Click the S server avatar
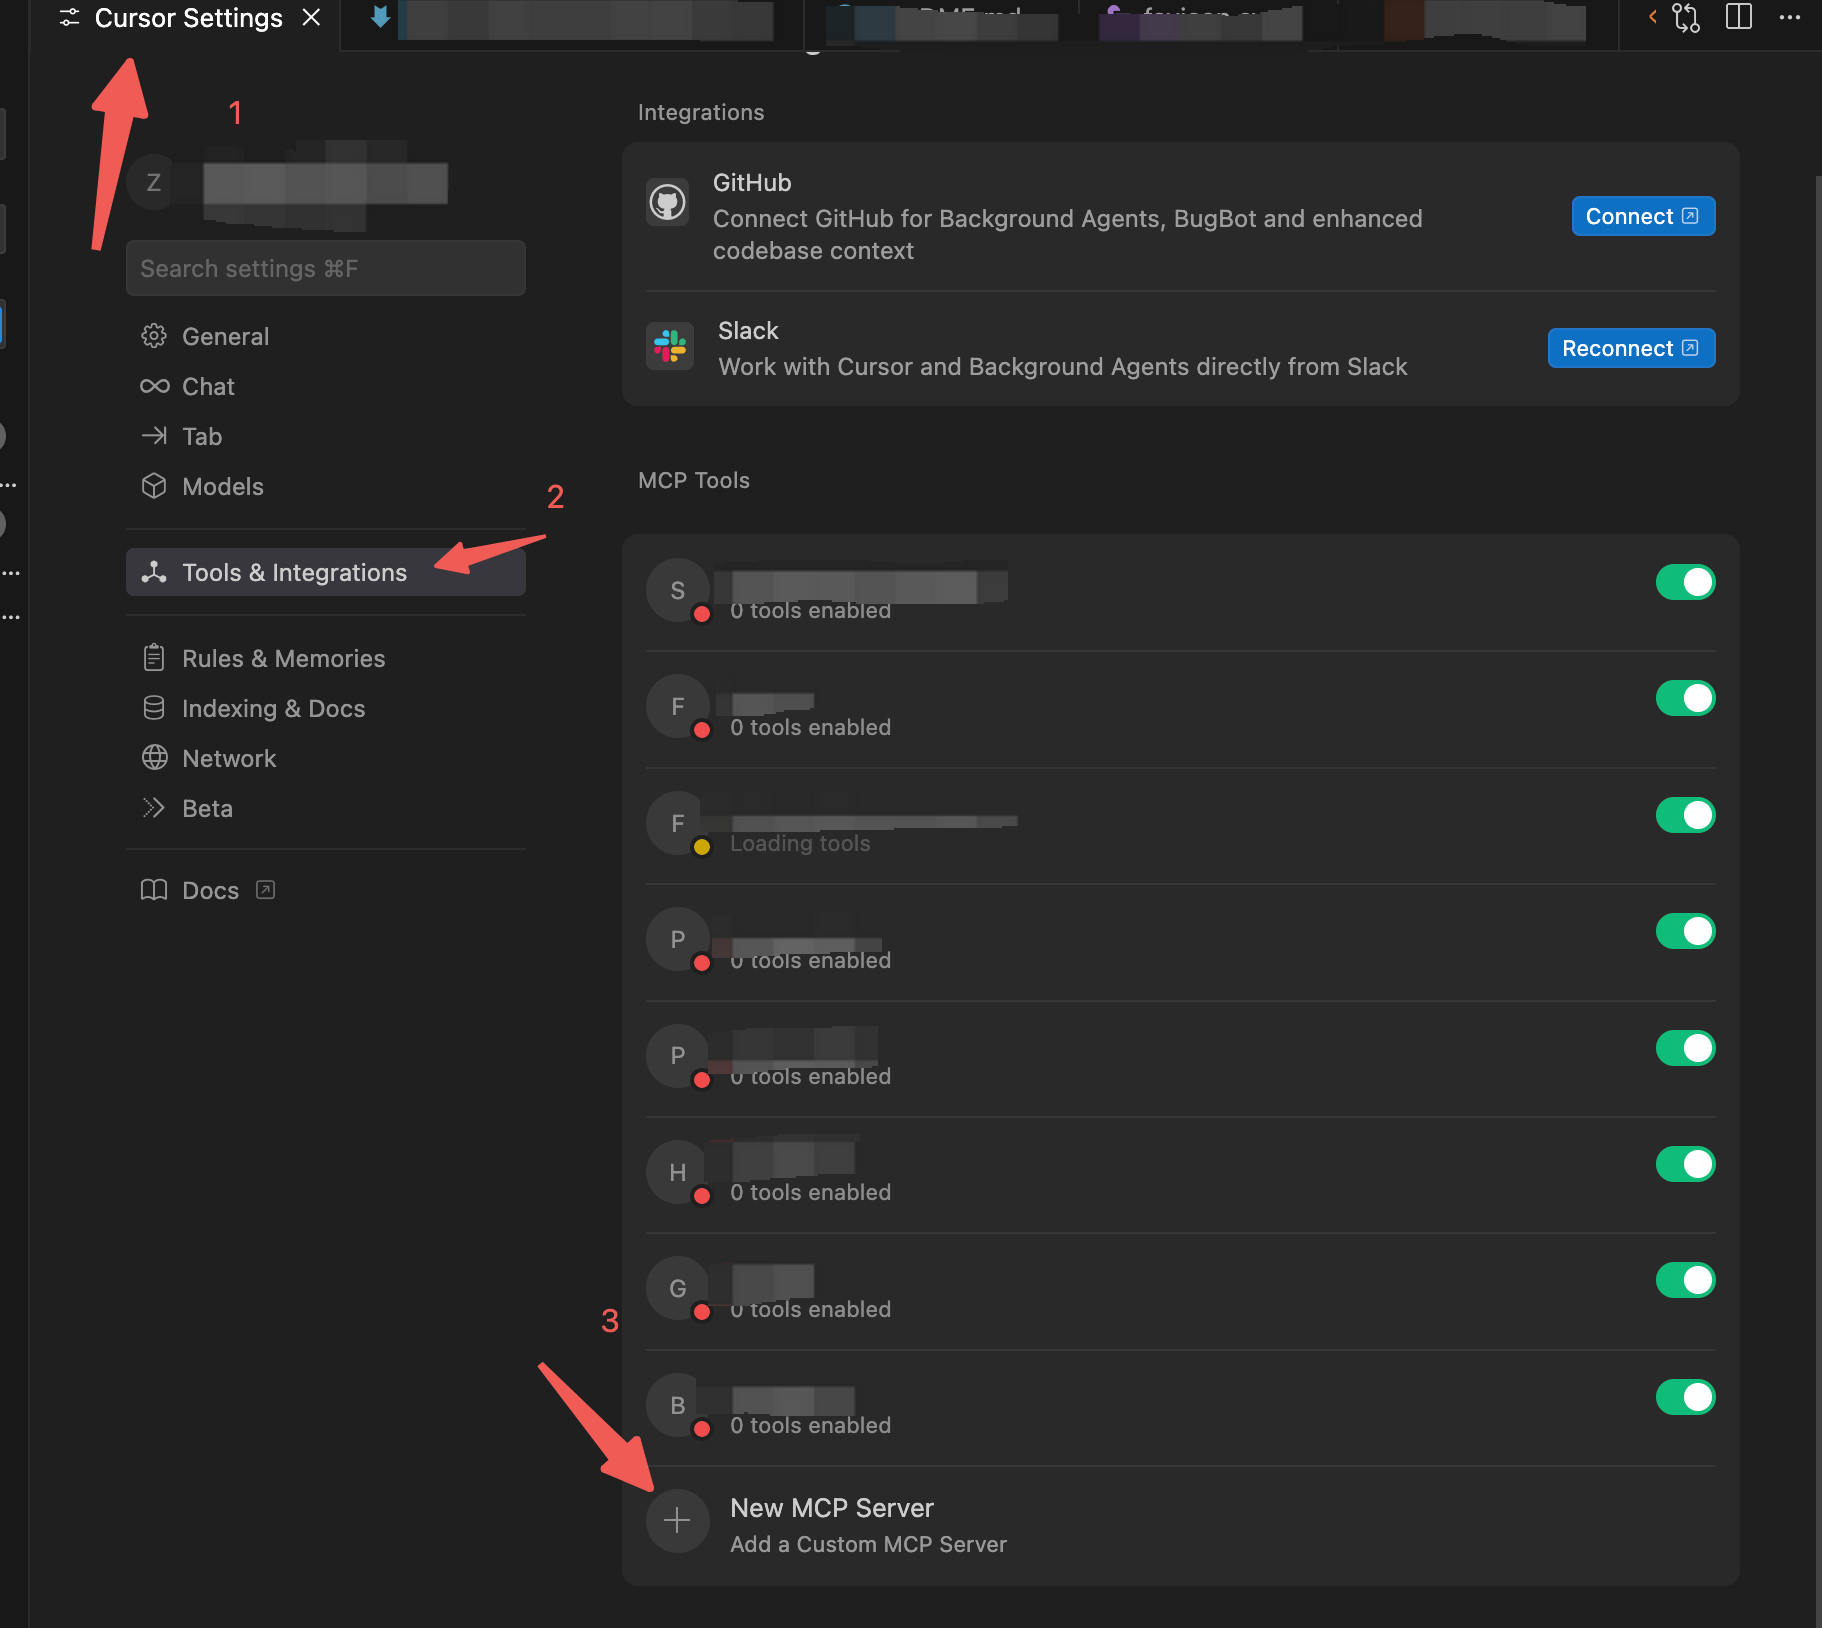The height and width of the screenshot is (1628, 1822). 677,590
